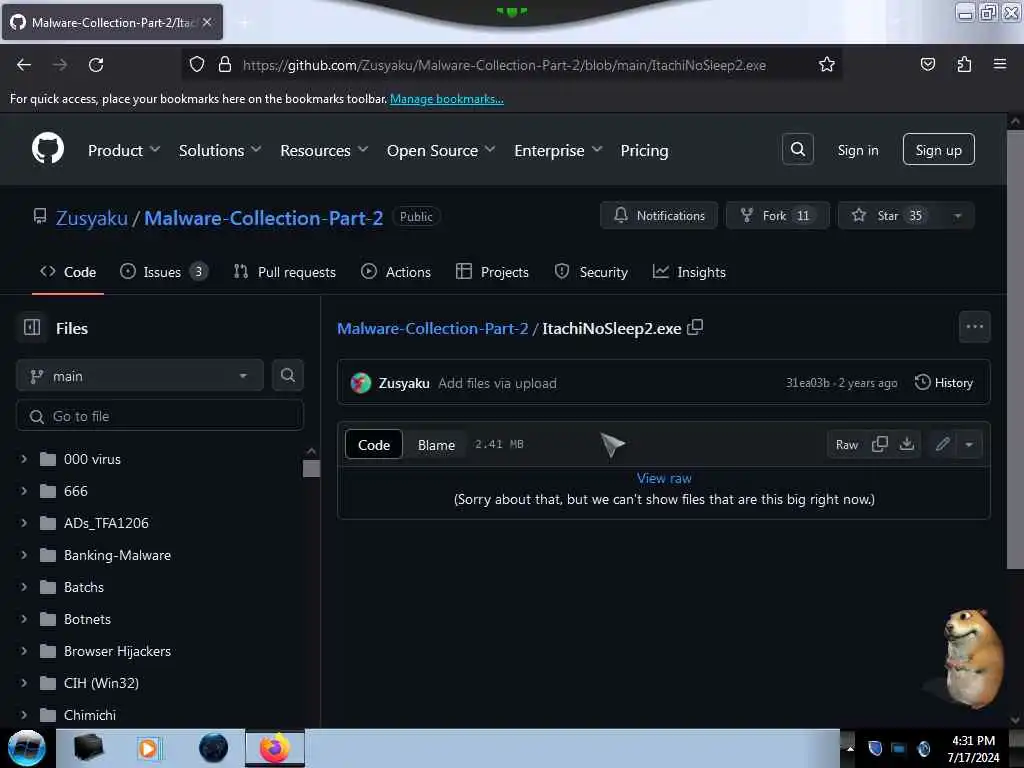Click the shield tracking protection icon
The image size is (1024, 768).
point(197,65)
